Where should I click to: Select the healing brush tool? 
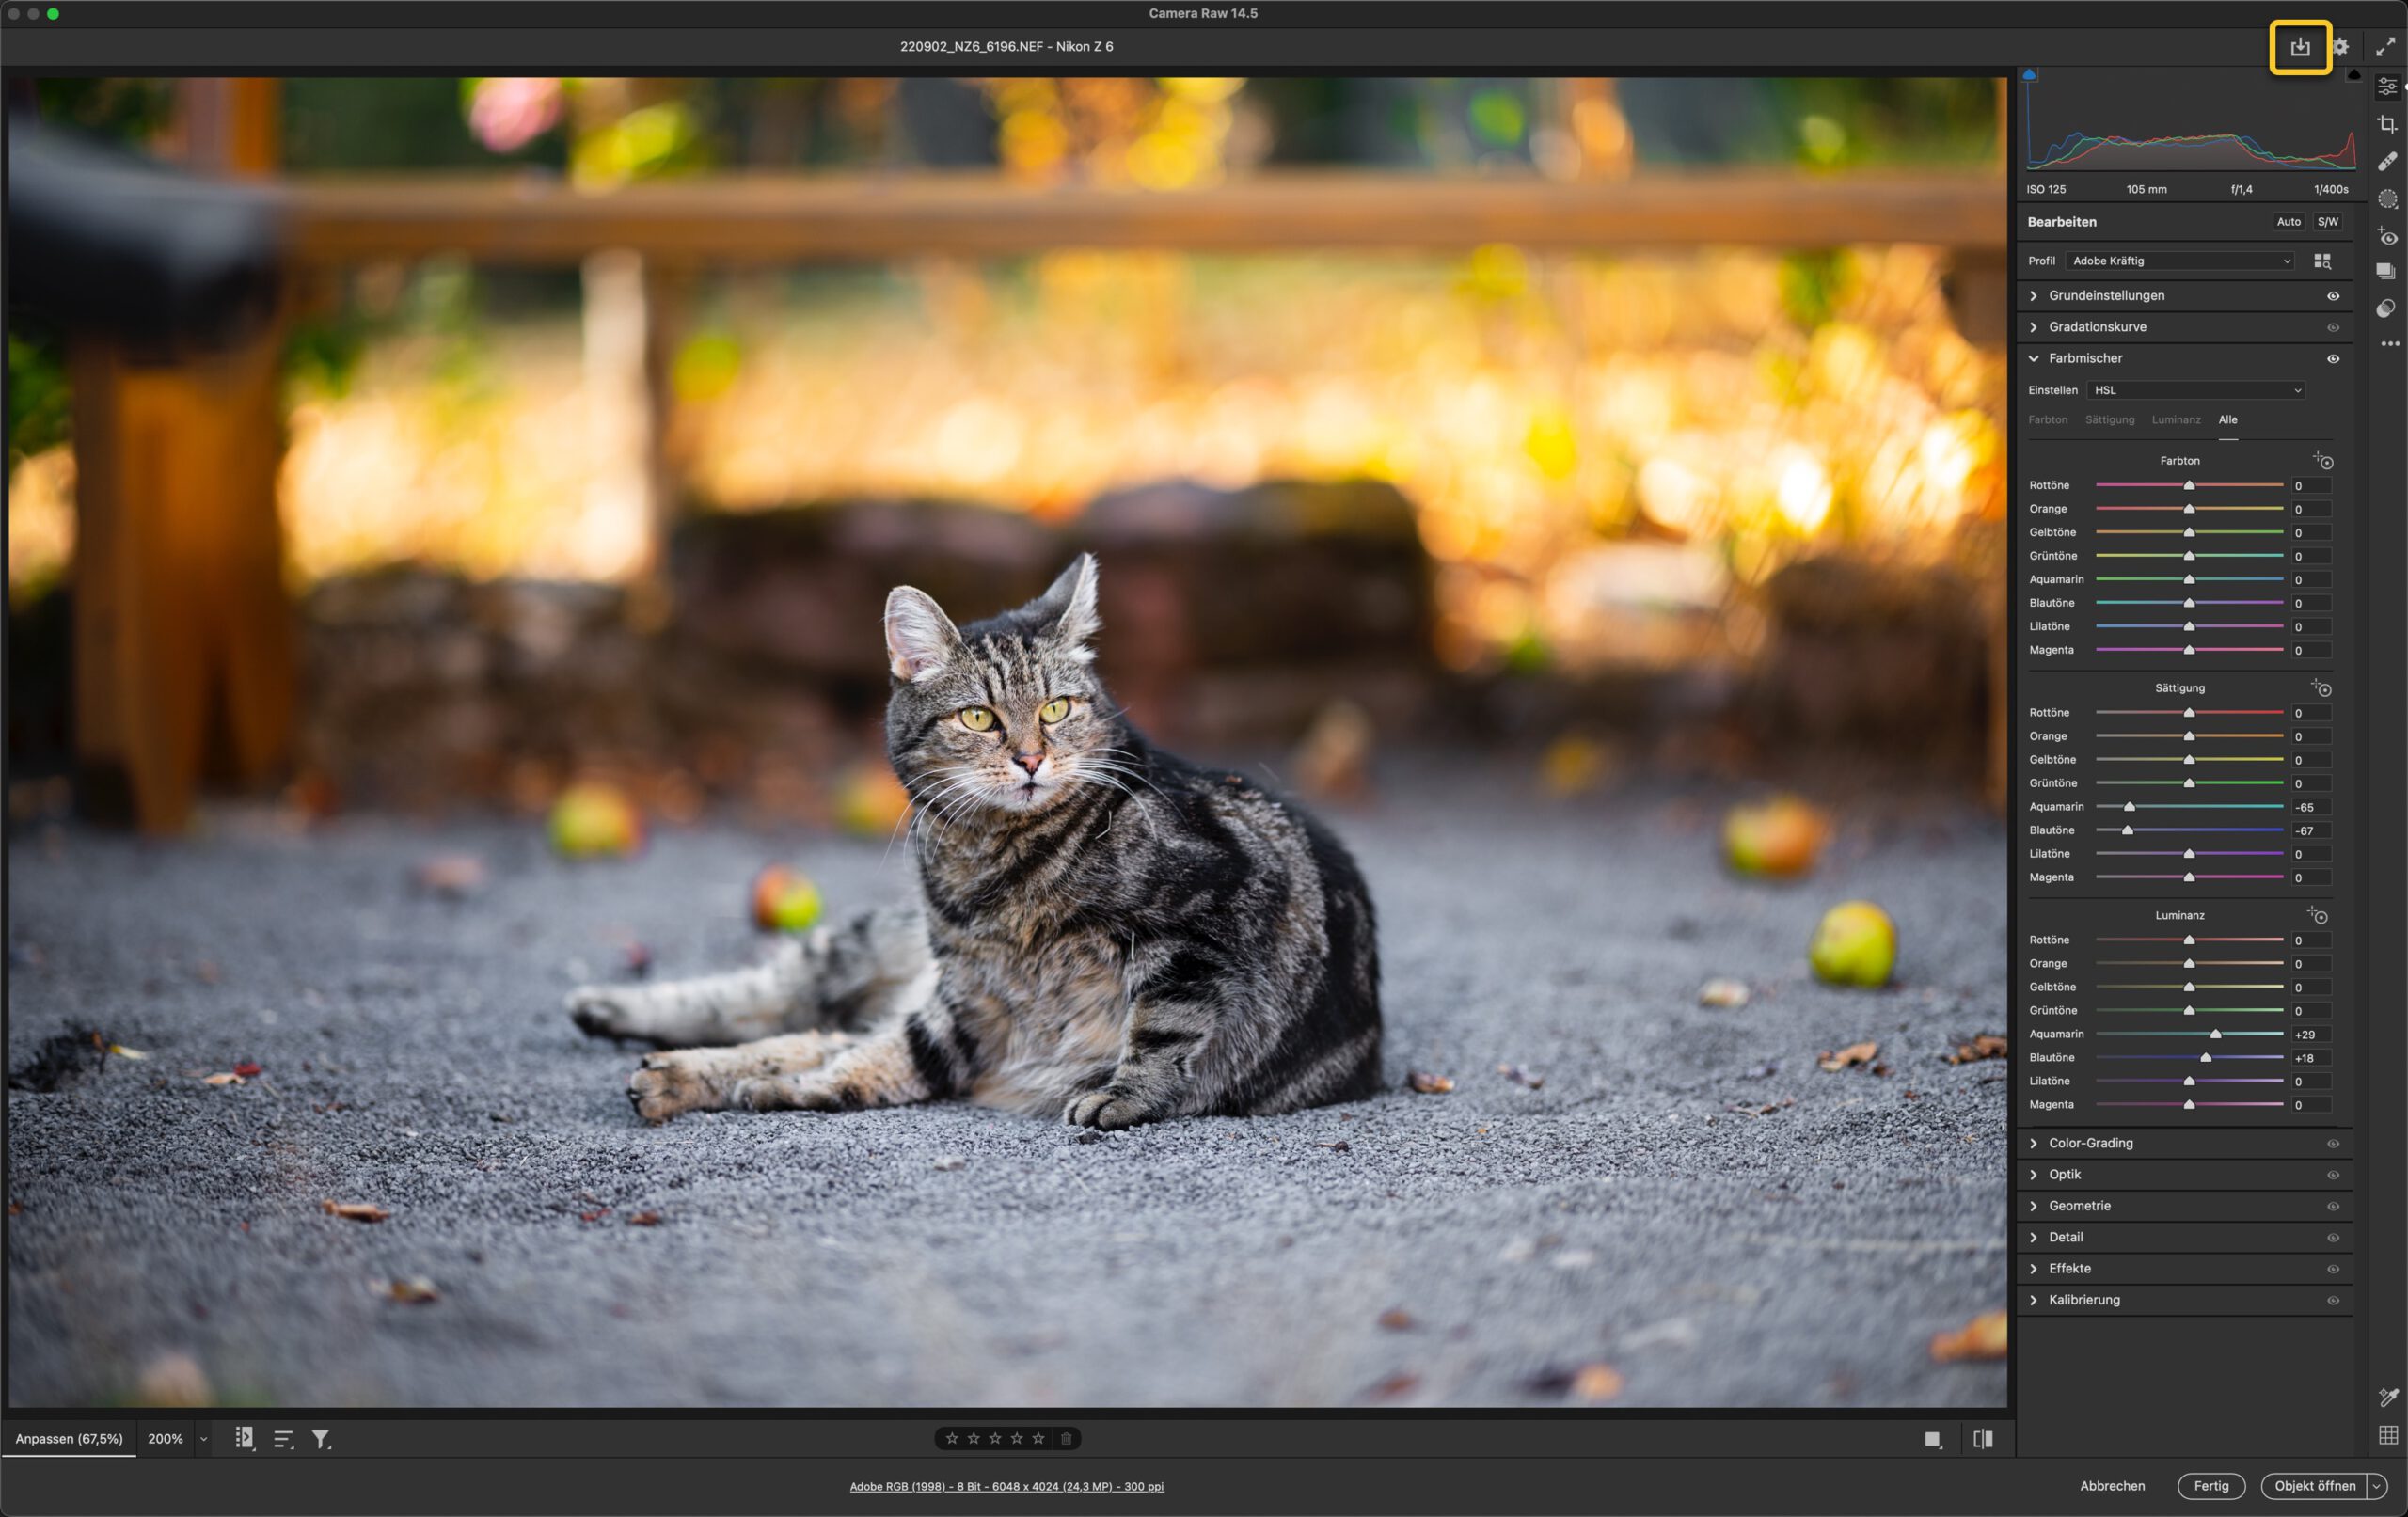(2388, 161)
